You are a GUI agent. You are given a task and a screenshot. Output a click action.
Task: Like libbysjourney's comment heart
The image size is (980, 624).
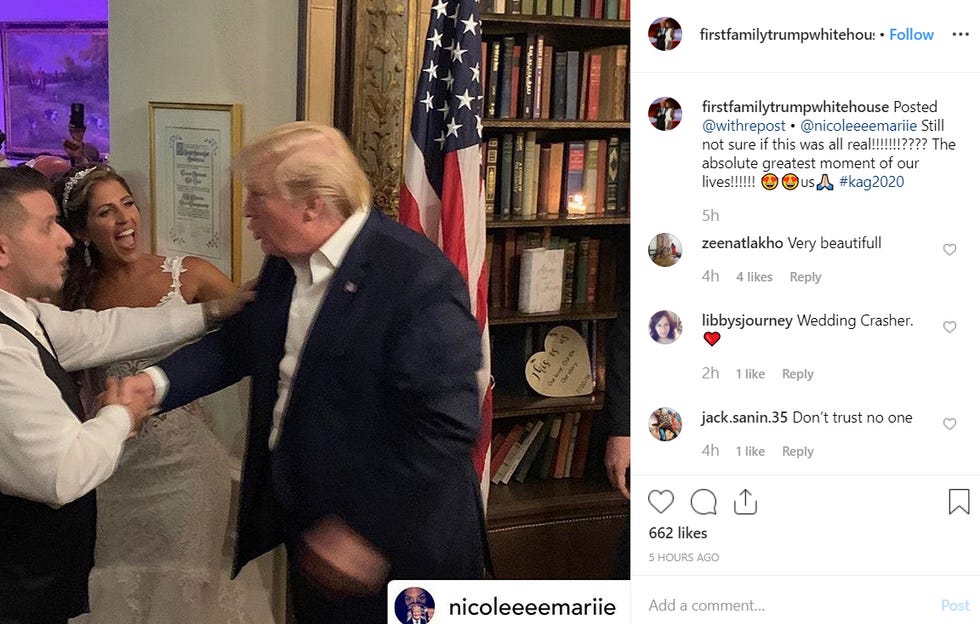coord(949,327)
